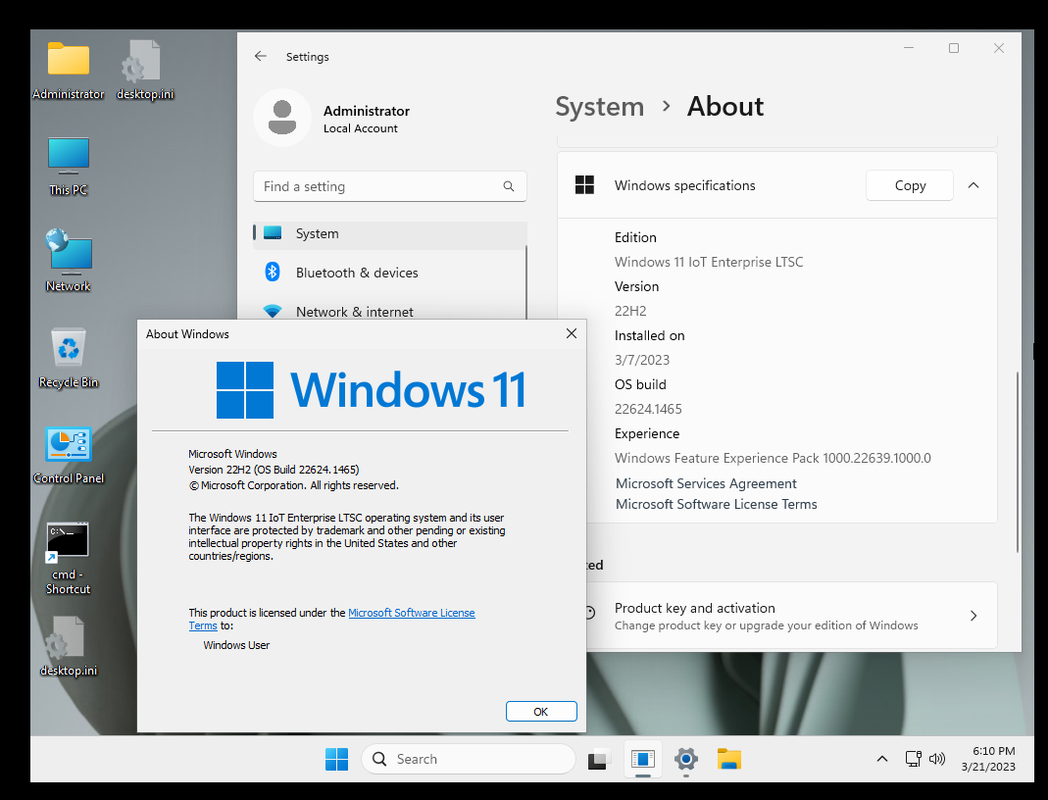This screenshot has width=1048, height=800.
Task: Click the Administrator account avatar
Action: click(282, 118)
